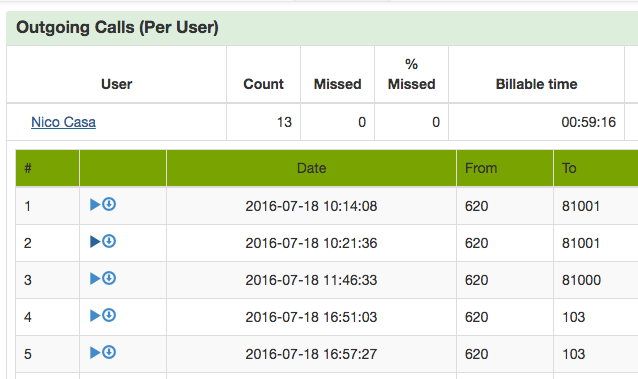Play recording of call 1

coord(95,204)
